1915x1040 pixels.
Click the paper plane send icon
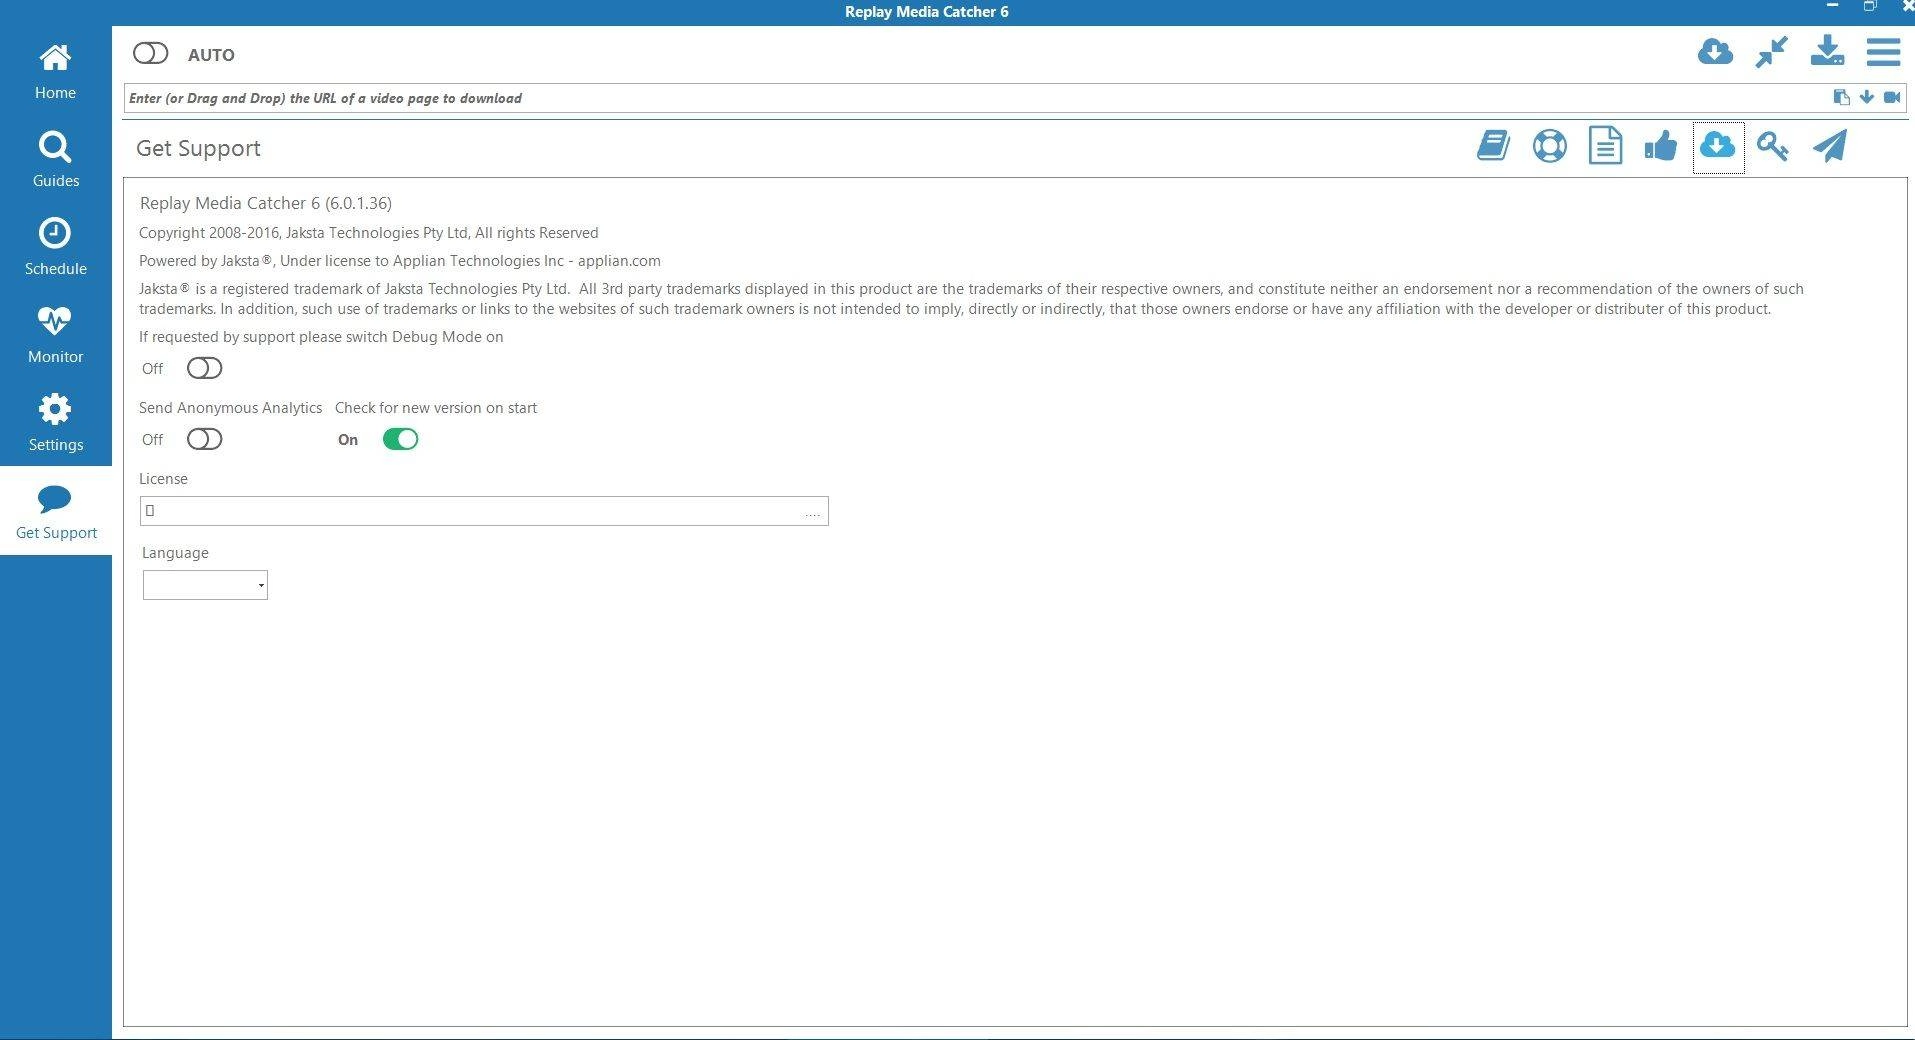coord(1830,146)
